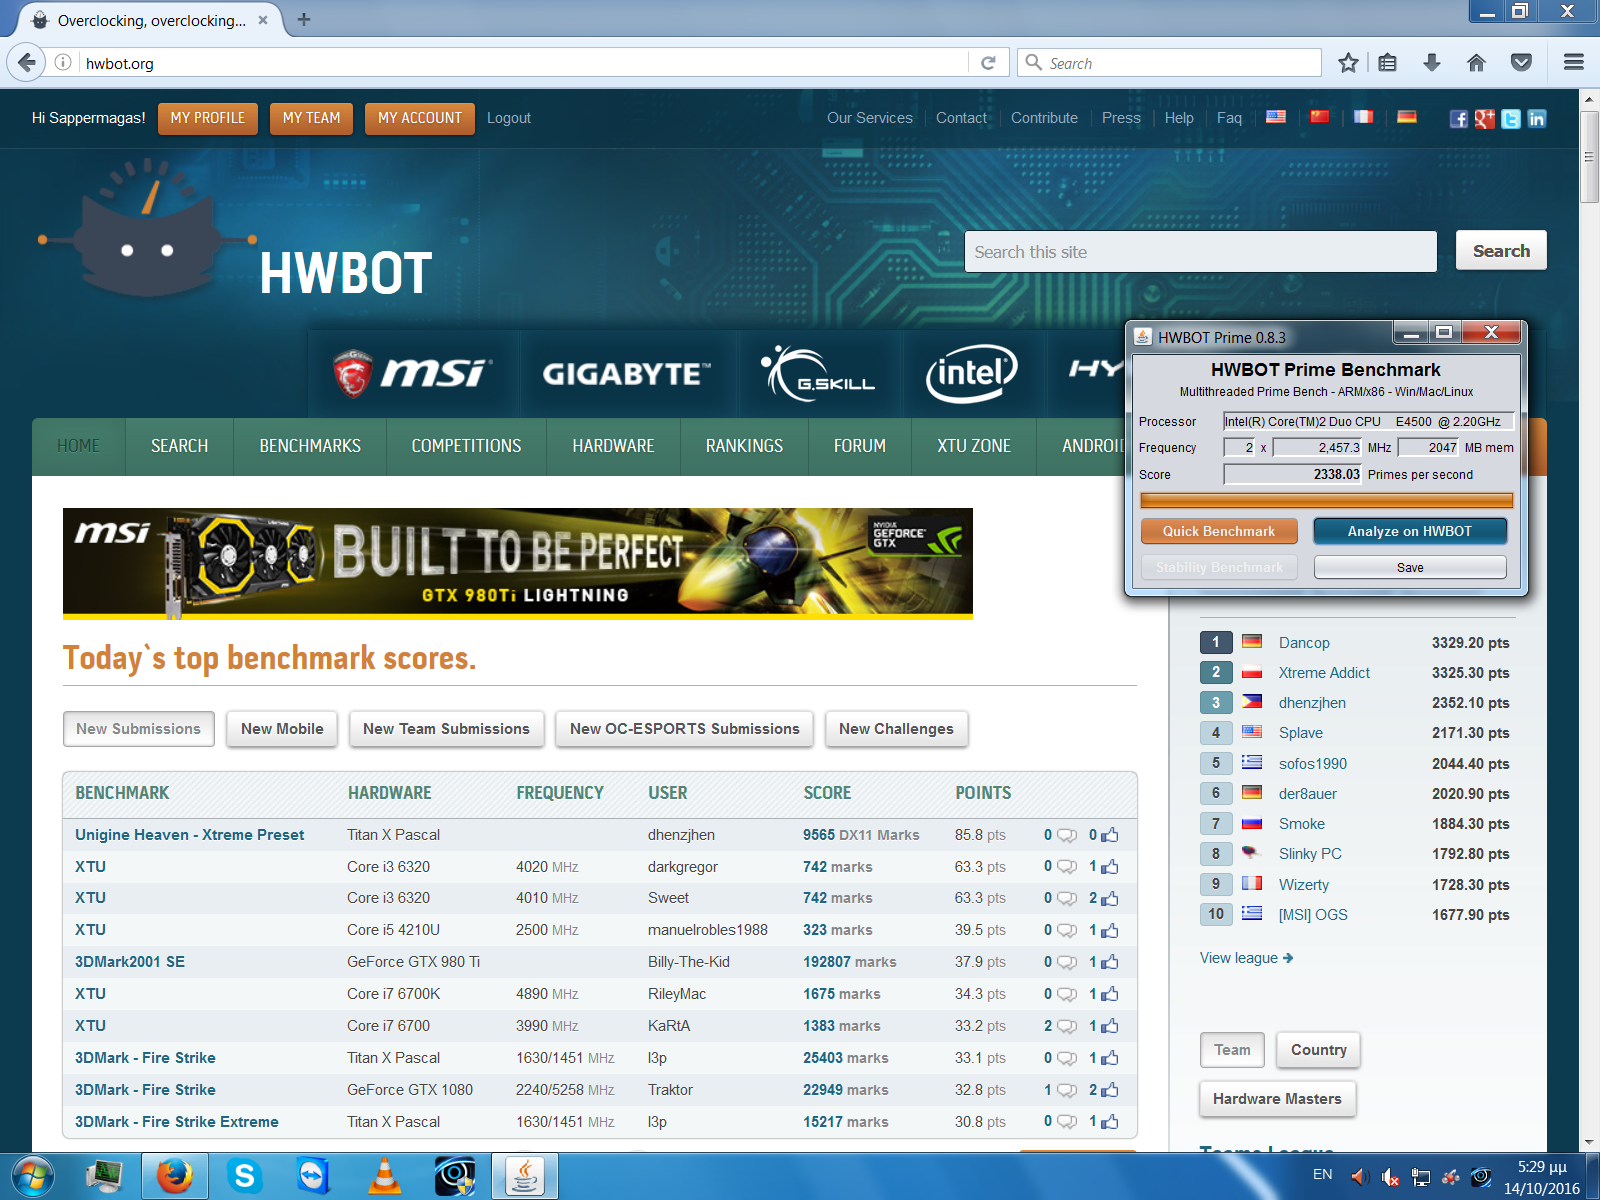Click the Firefox back arrow button
This screenshot has width=1600, height=1200.
click(x=26, y=62)
